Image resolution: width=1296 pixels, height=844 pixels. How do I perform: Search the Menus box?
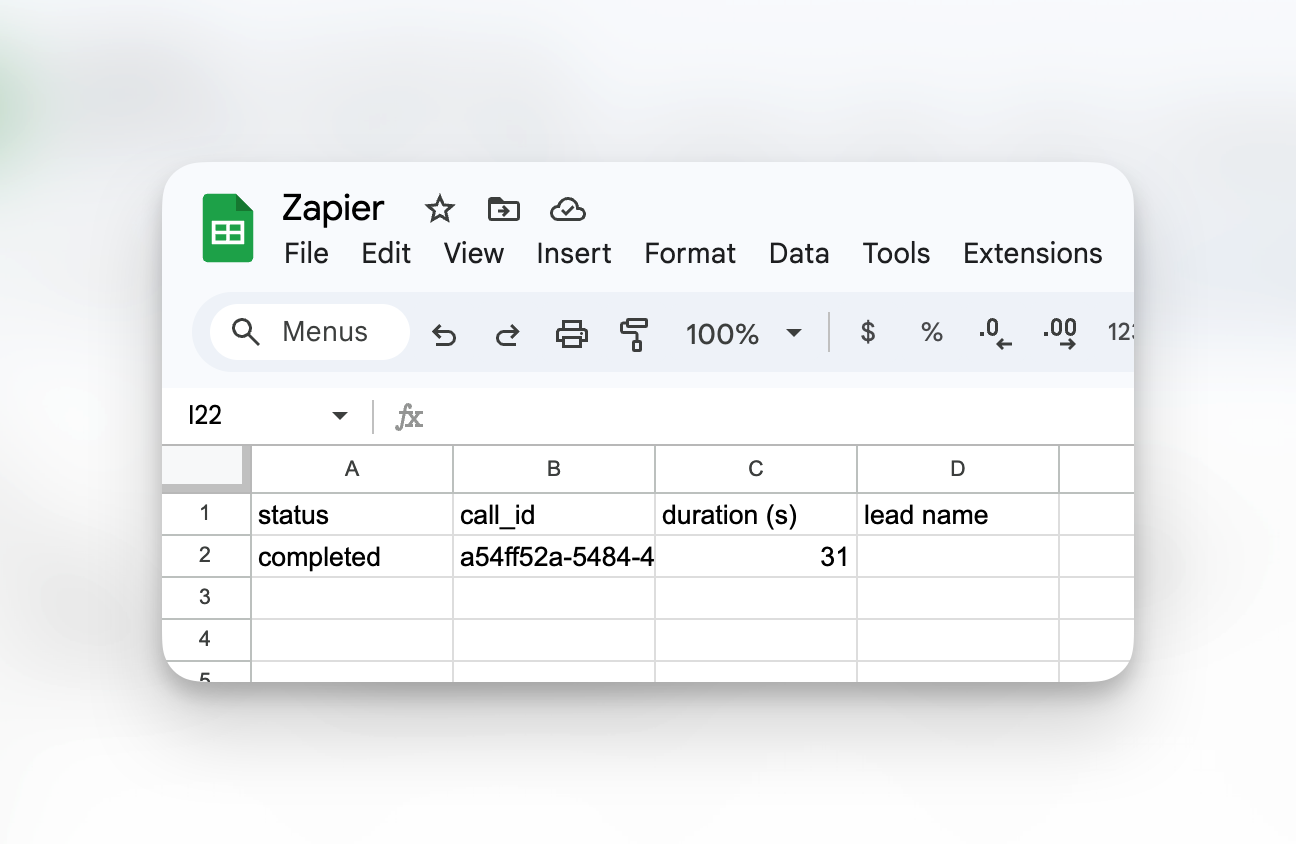pos(310,332)
